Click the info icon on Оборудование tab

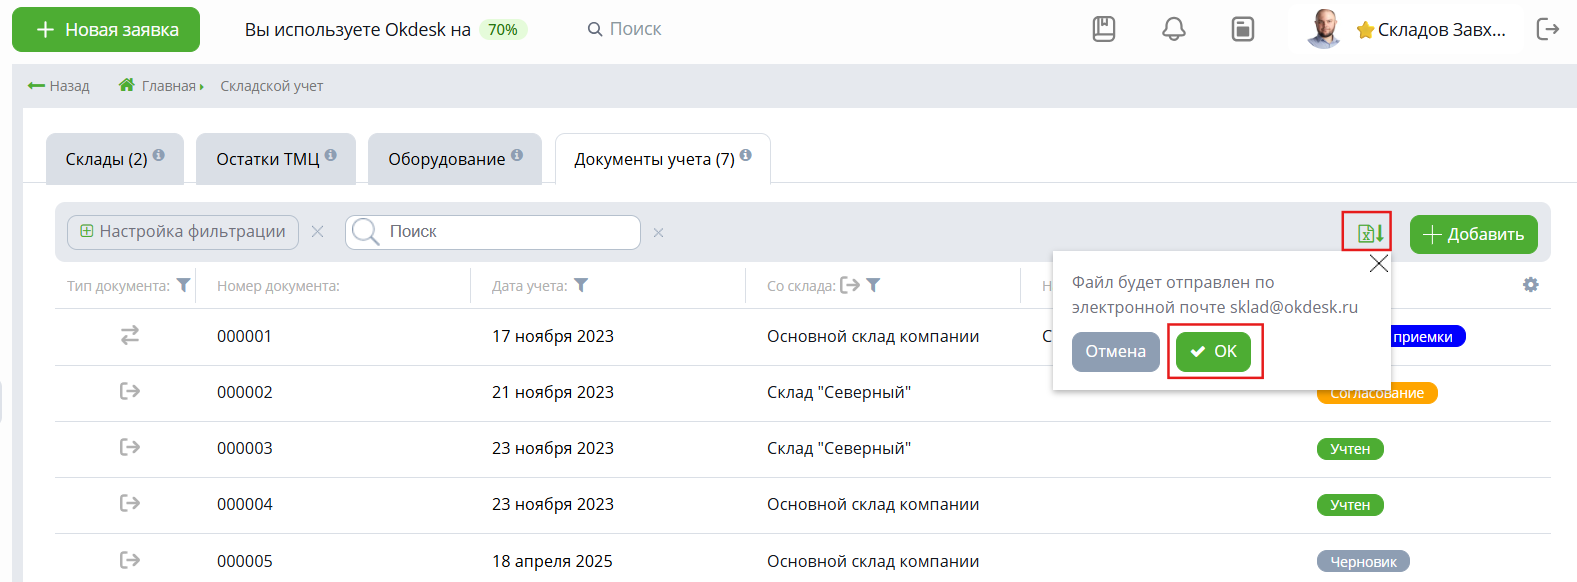pos(517,155)
